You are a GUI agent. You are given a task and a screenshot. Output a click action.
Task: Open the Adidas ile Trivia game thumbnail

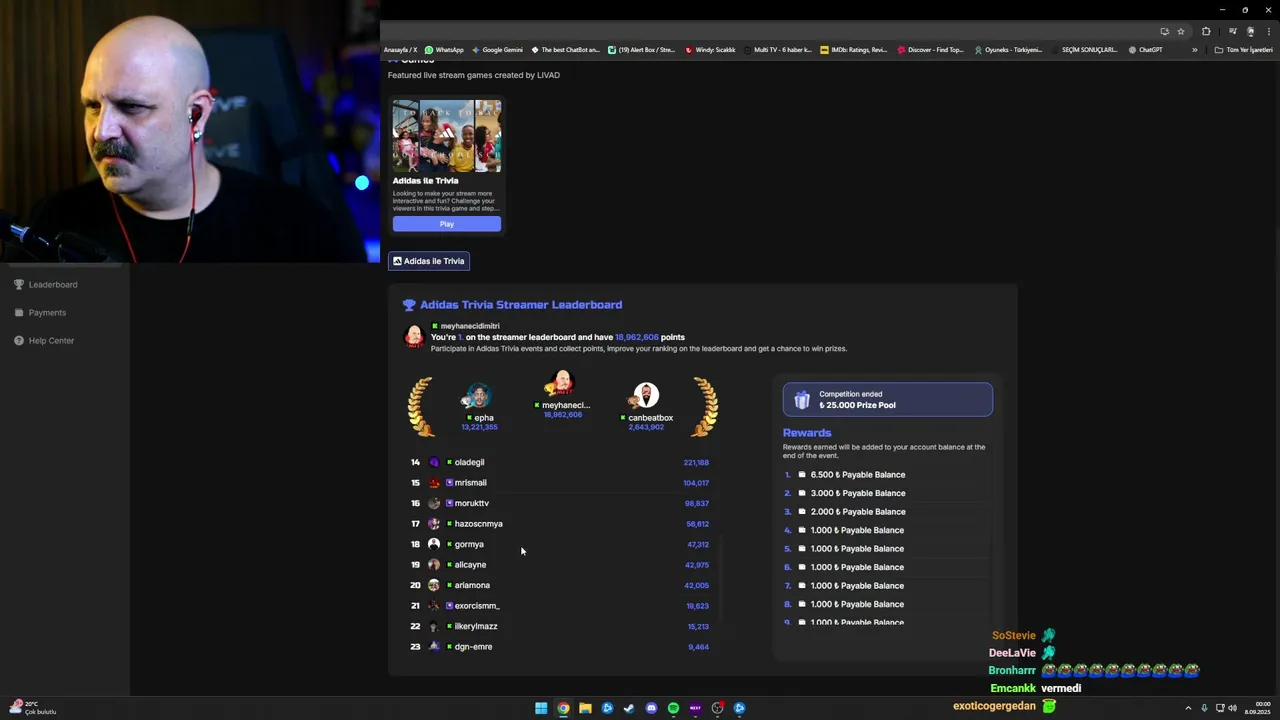pyautogui.click(x=447, y=136)
